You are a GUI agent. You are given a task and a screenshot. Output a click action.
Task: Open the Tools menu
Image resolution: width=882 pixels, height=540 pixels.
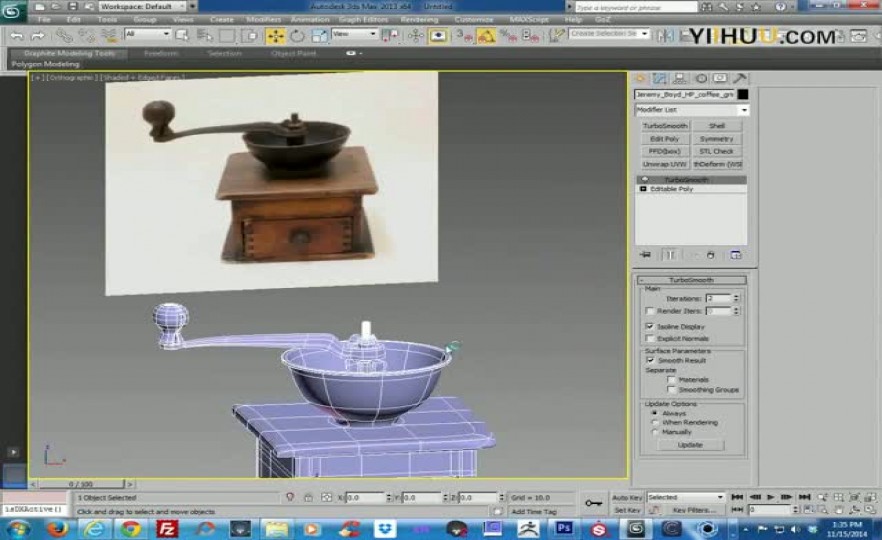107,20
